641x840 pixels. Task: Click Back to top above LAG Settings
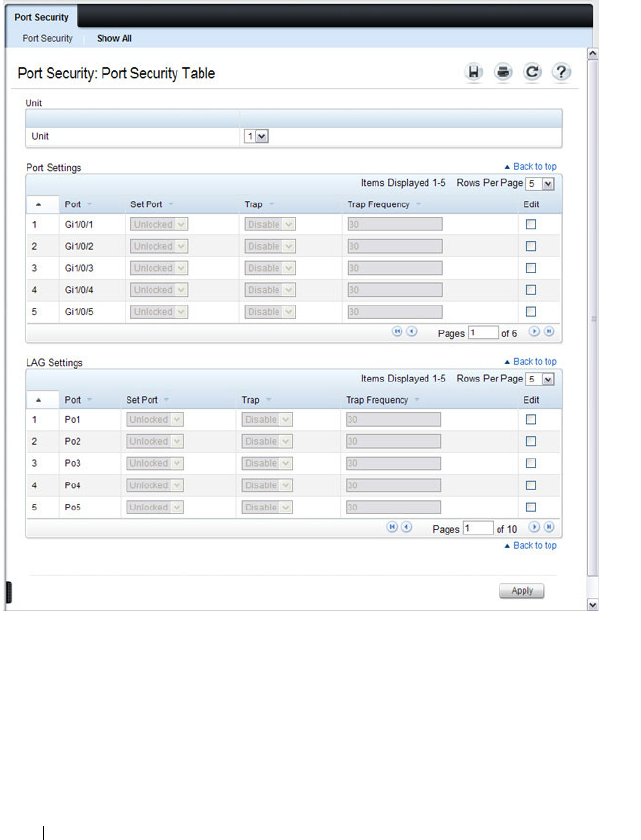pyautogui.click(x=530, y=362)
